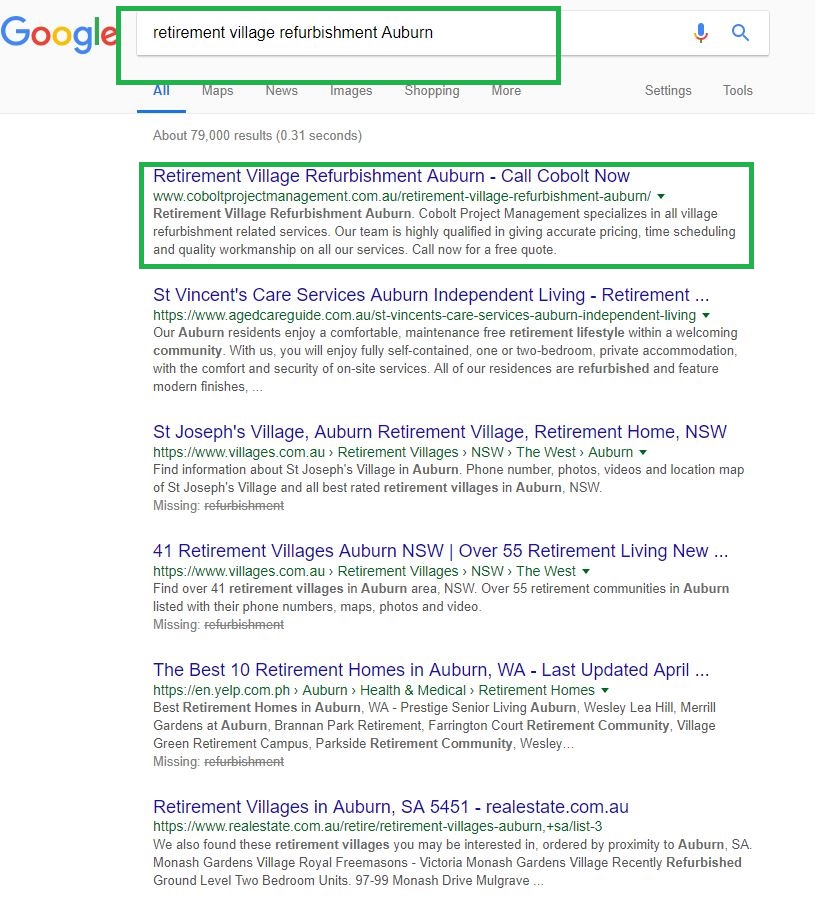The height and width of the screenshot is (909, 815).
Task: Open 41 Retirement Villages Auburn NSW result
Action: (x=440, y=550)
